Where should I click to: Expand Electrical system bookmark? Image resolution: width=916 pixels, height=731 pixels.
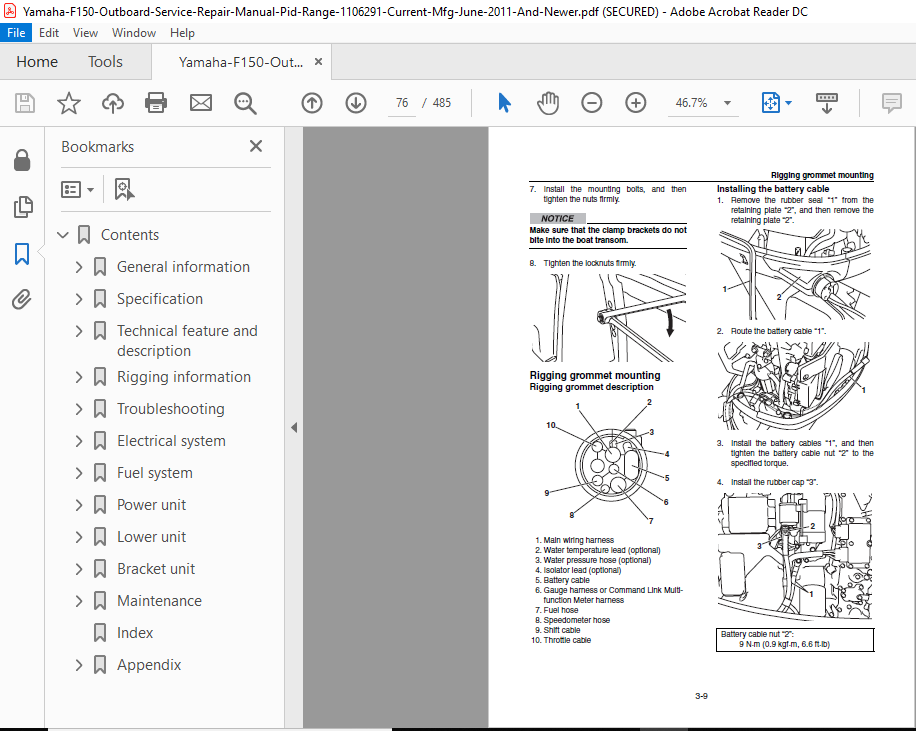pyautogui.click(x=79, y=441)
